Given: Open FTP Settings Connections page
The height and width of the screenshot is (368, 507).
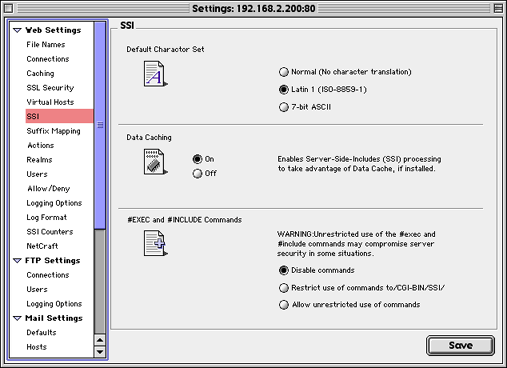Looking at the screenshot, I should (48, 275).
